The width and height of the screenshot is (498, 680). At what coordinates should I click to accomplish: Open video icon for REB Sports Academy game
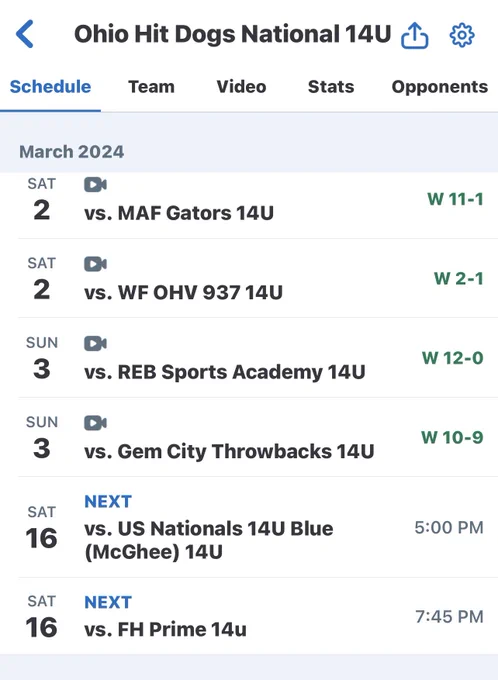point(95,343)
